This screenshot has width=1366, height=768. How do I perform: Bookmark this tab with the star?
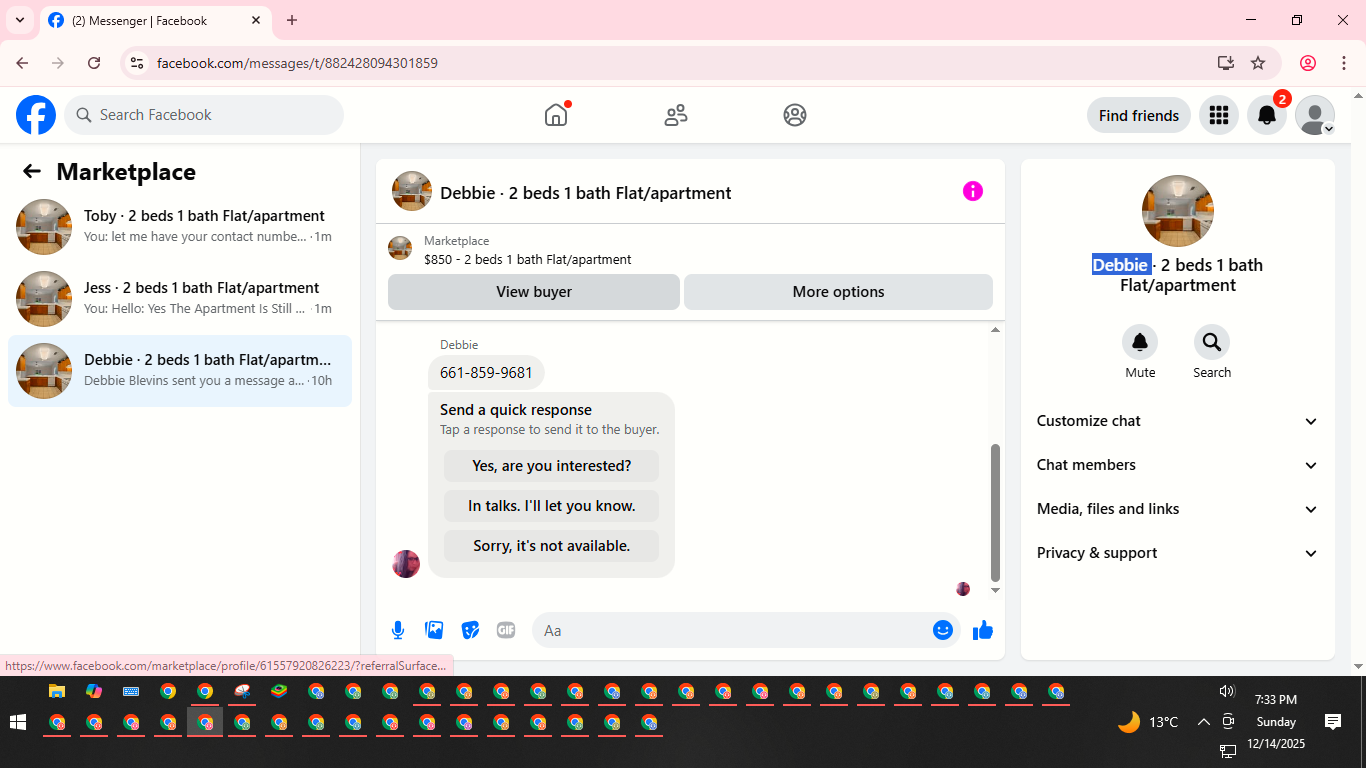click(1258, 63)
